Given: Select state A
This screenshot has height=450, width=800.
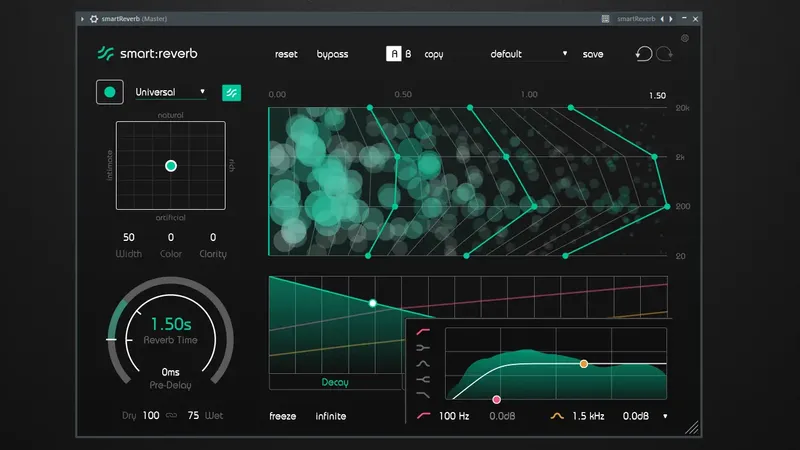Looking at the screenshot, I should (x=394, y=54).
